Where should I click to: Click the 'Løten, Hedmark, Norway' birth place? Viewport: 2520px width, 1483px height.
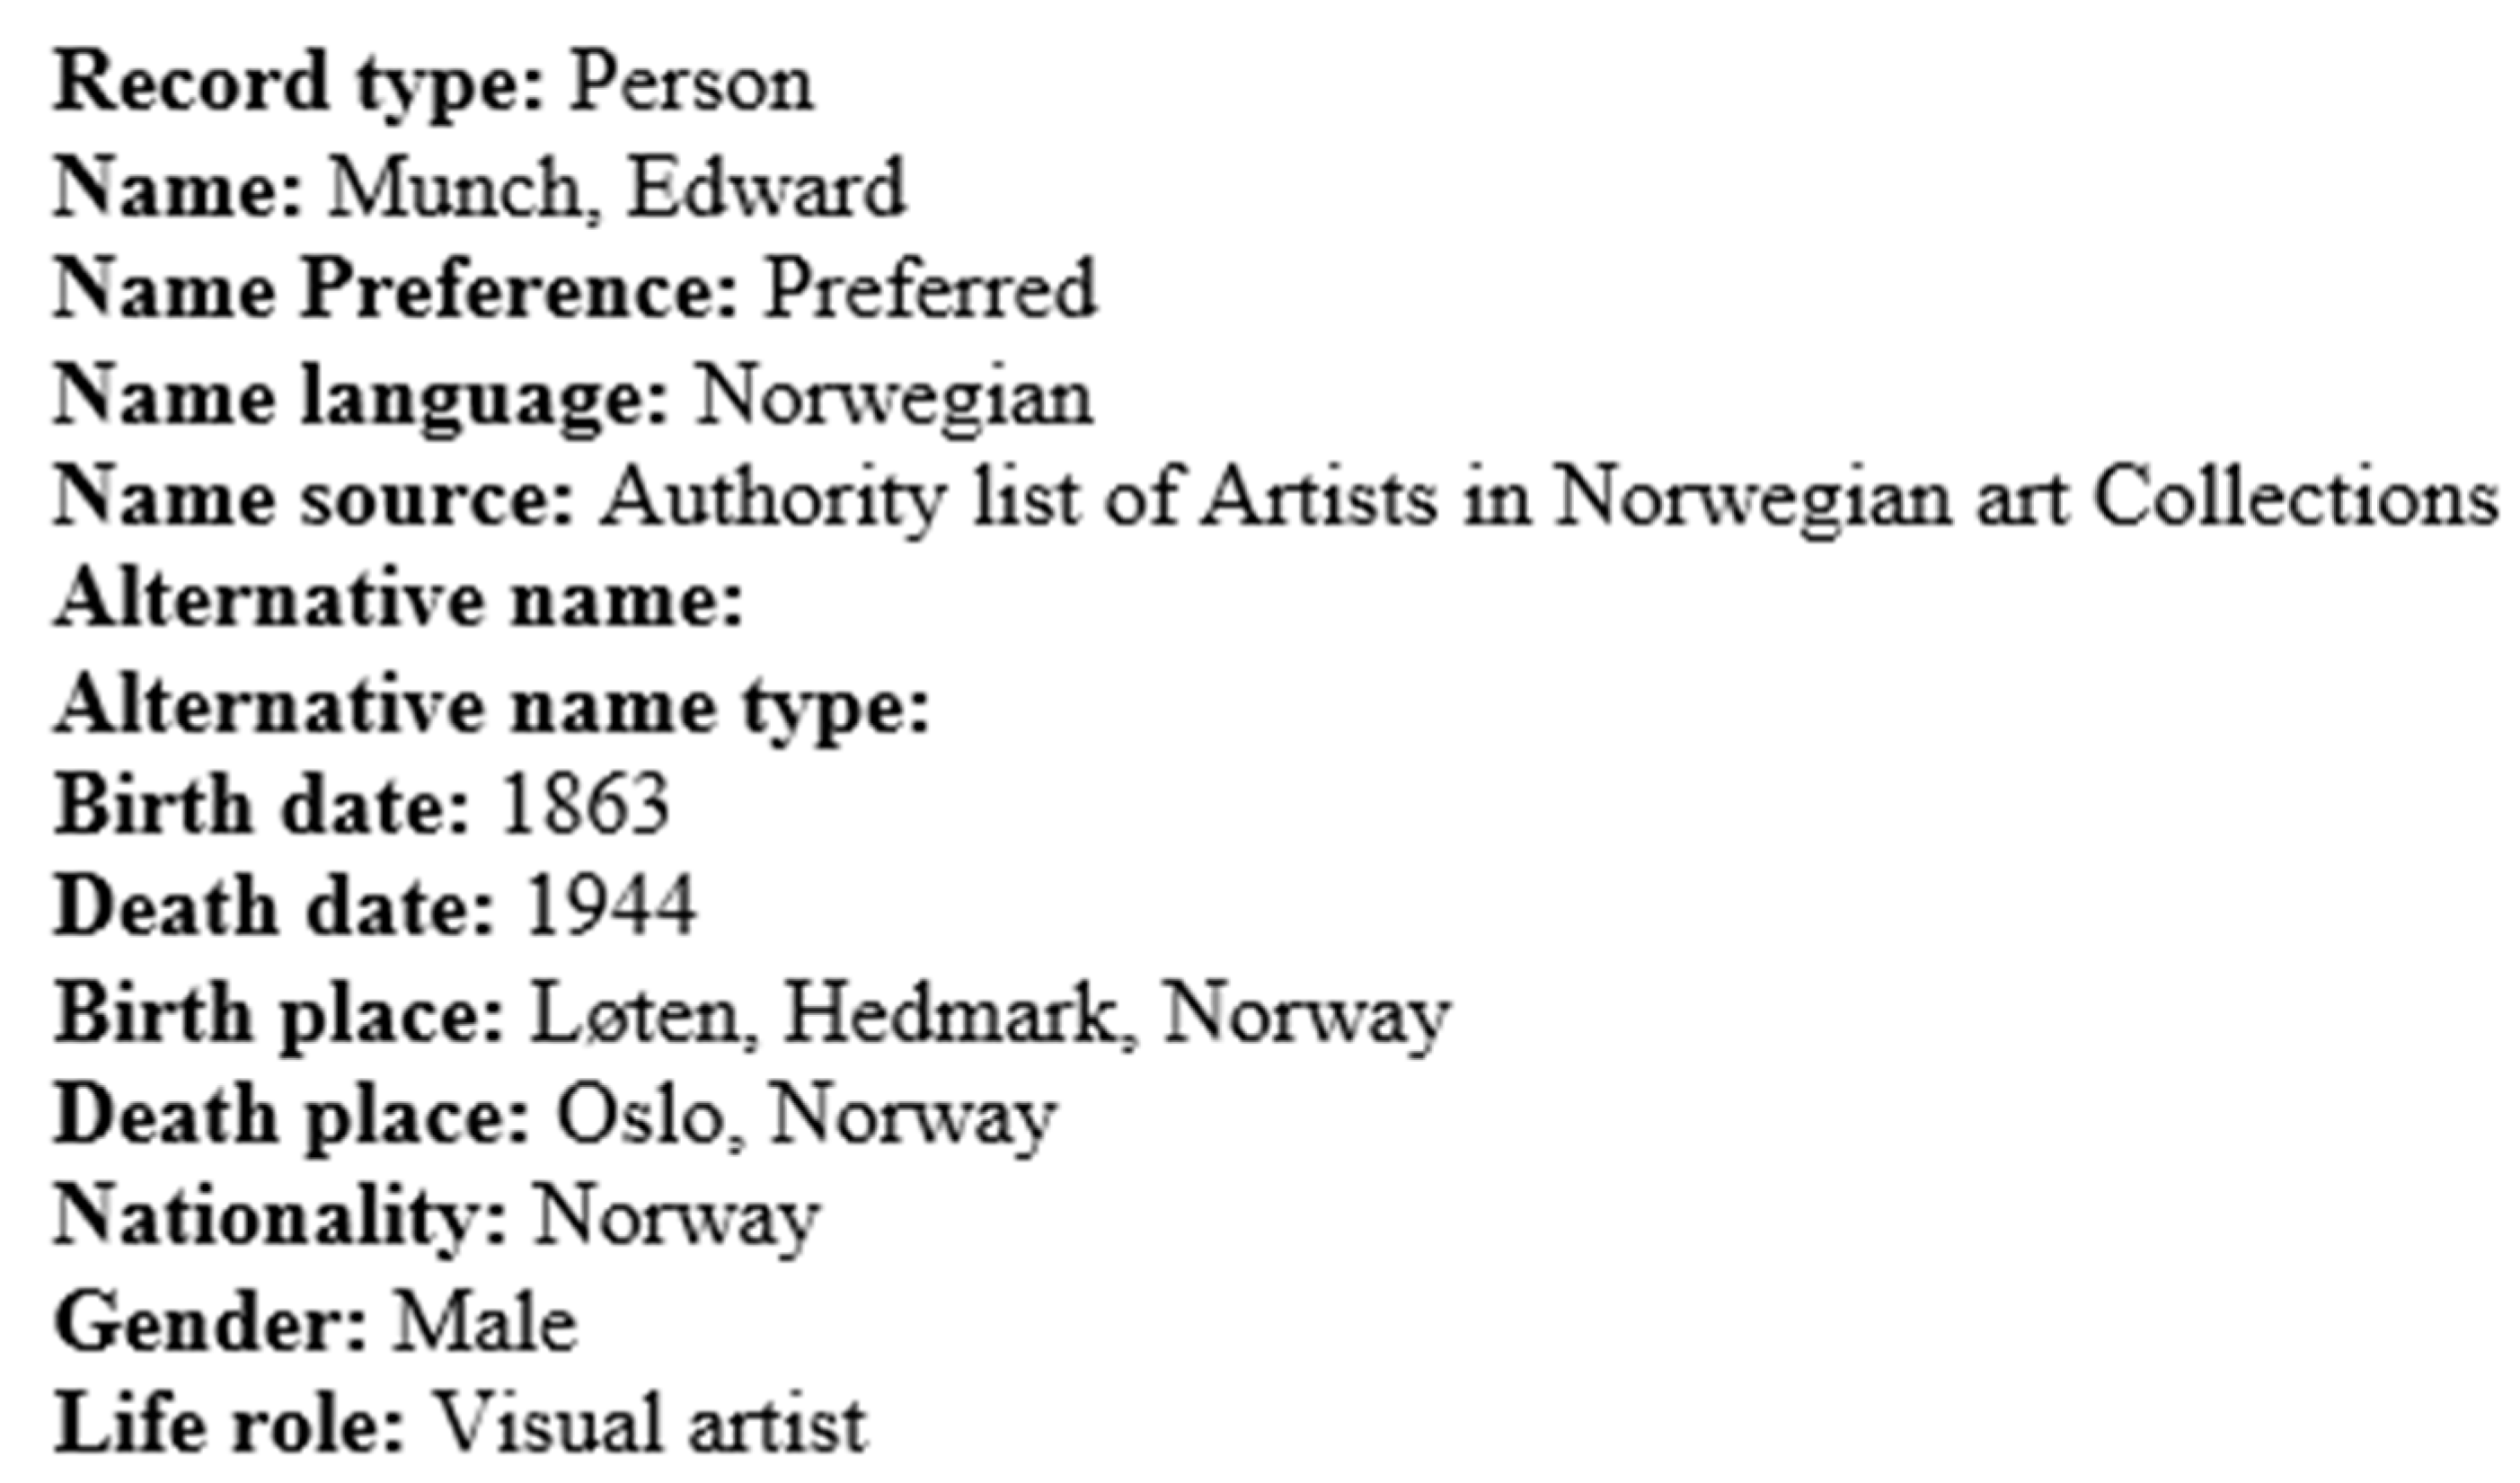pyautogui.click(x=989, y=1014)
